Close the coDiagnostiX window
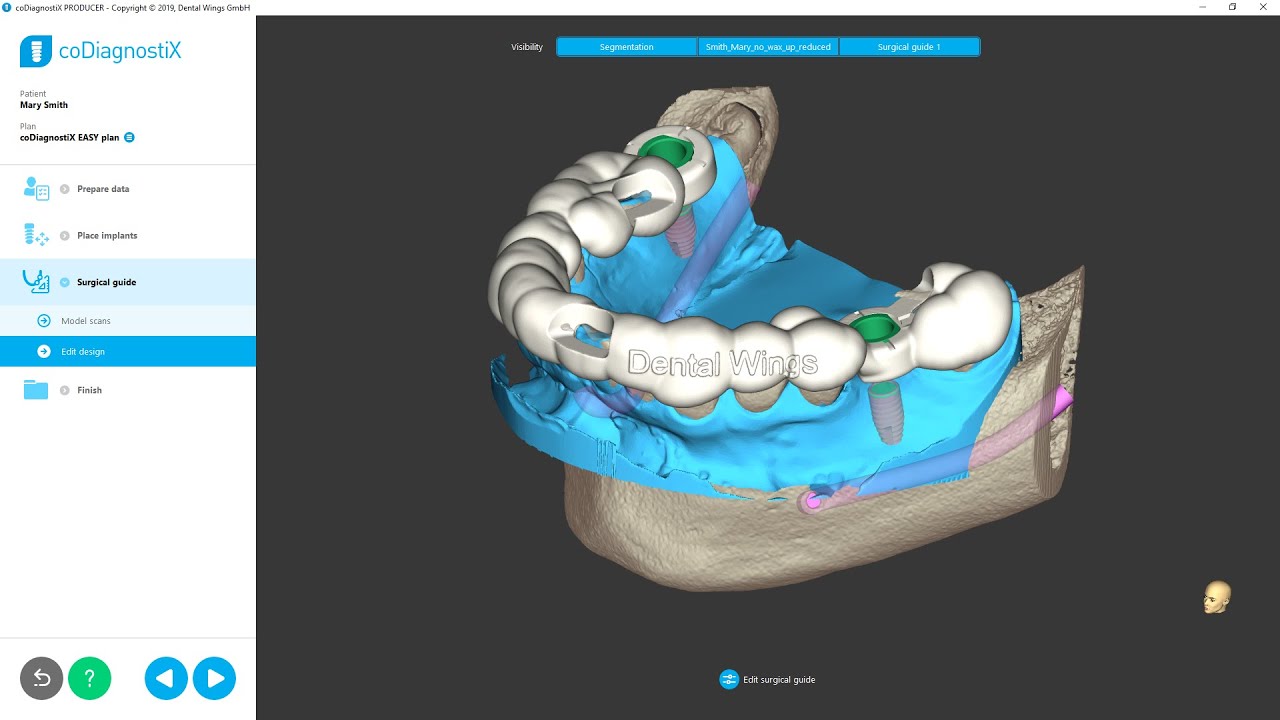The image size is (1280, 720). point(1263,7)
